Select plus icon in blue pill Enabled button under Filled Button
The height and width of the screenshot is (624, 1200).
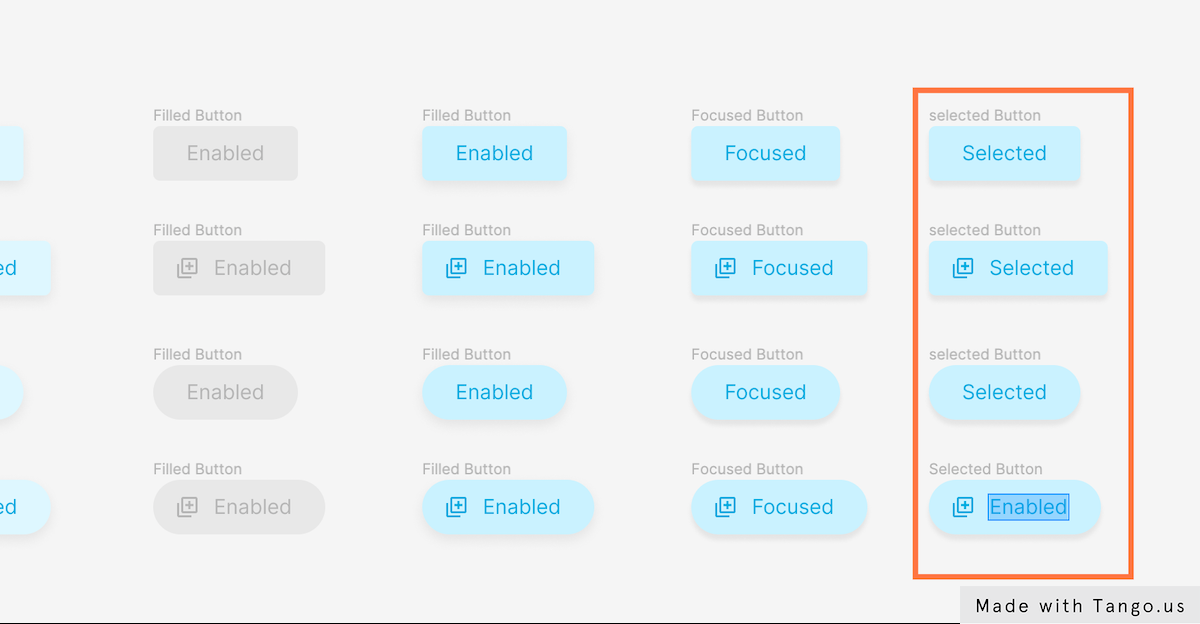(x=456, y=507)
